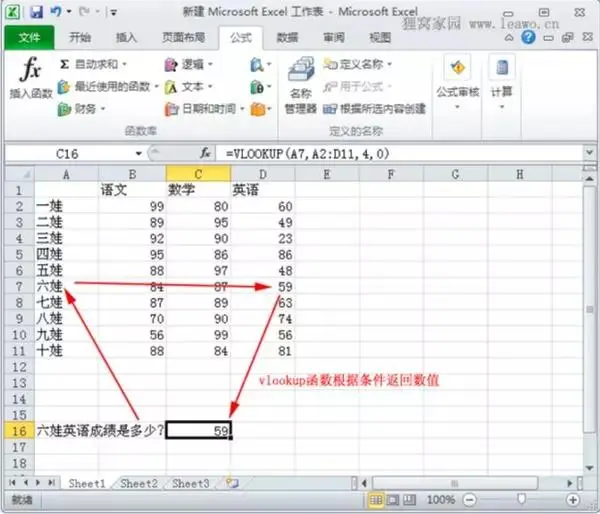Switch to the Page Layout tab
Screen dimensions: 600x514
click(x=184, y=38)
